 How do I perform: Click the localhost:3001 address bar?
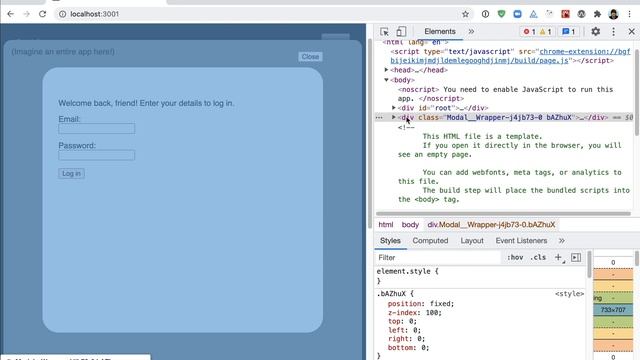click(x=261, y=14)
